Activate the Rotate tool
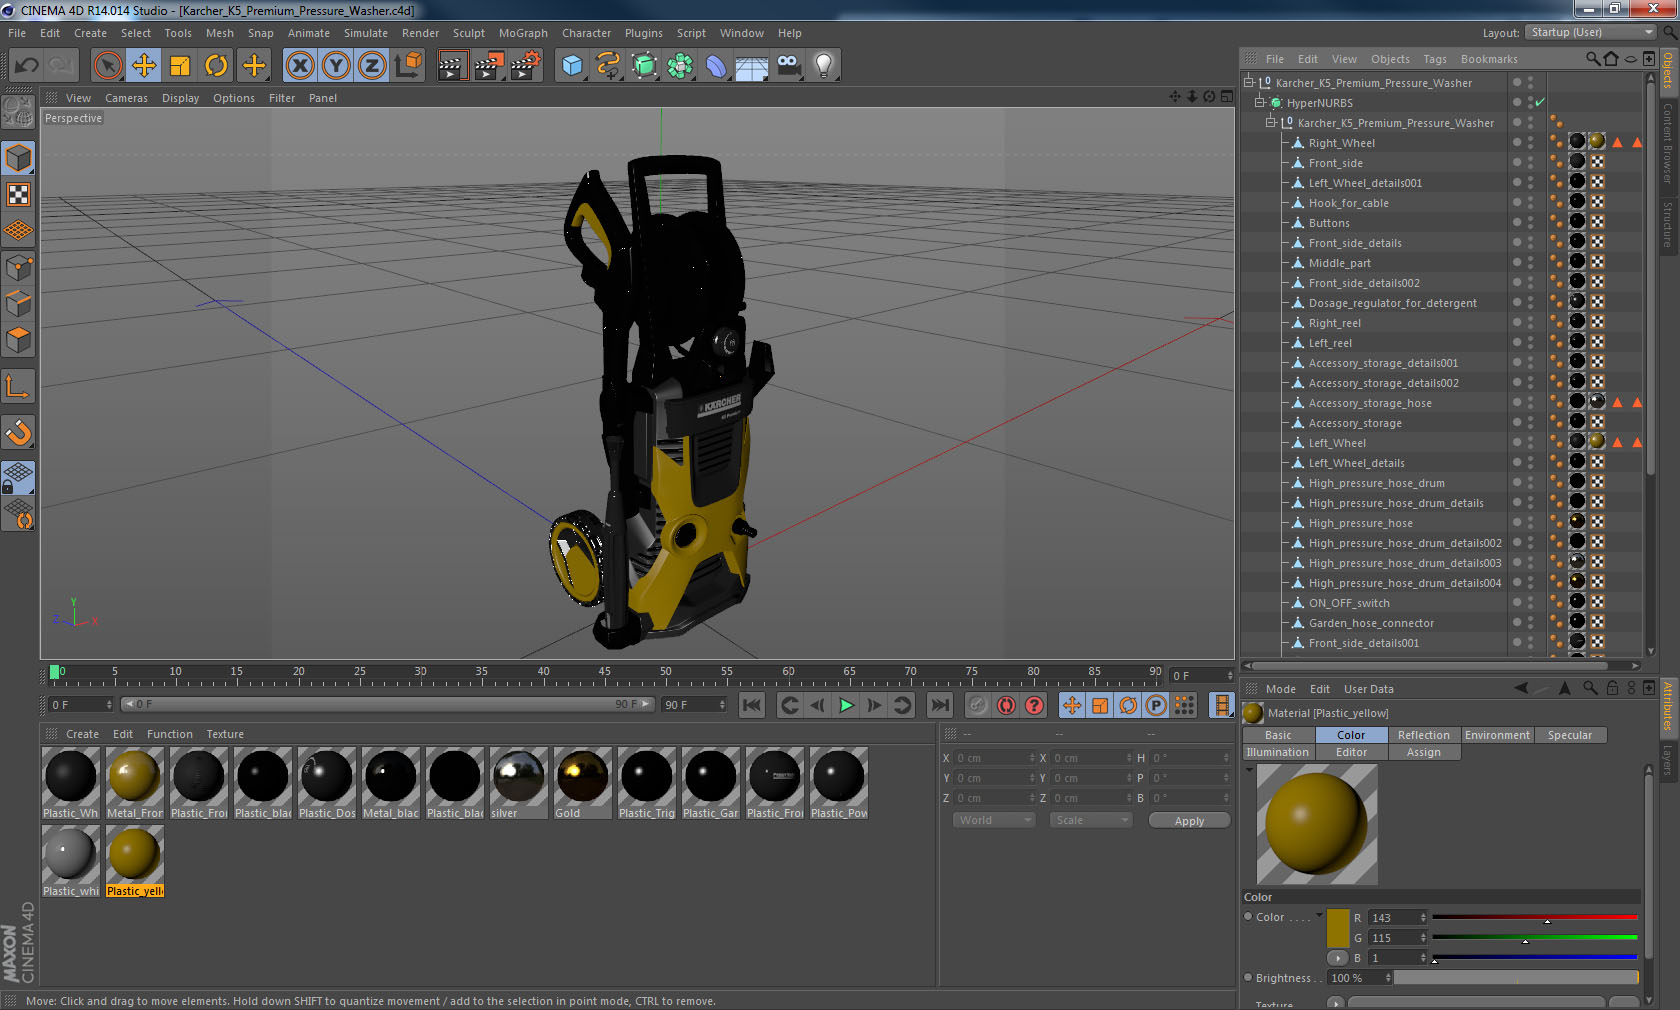The image size is (1680, 1010). 216,66
